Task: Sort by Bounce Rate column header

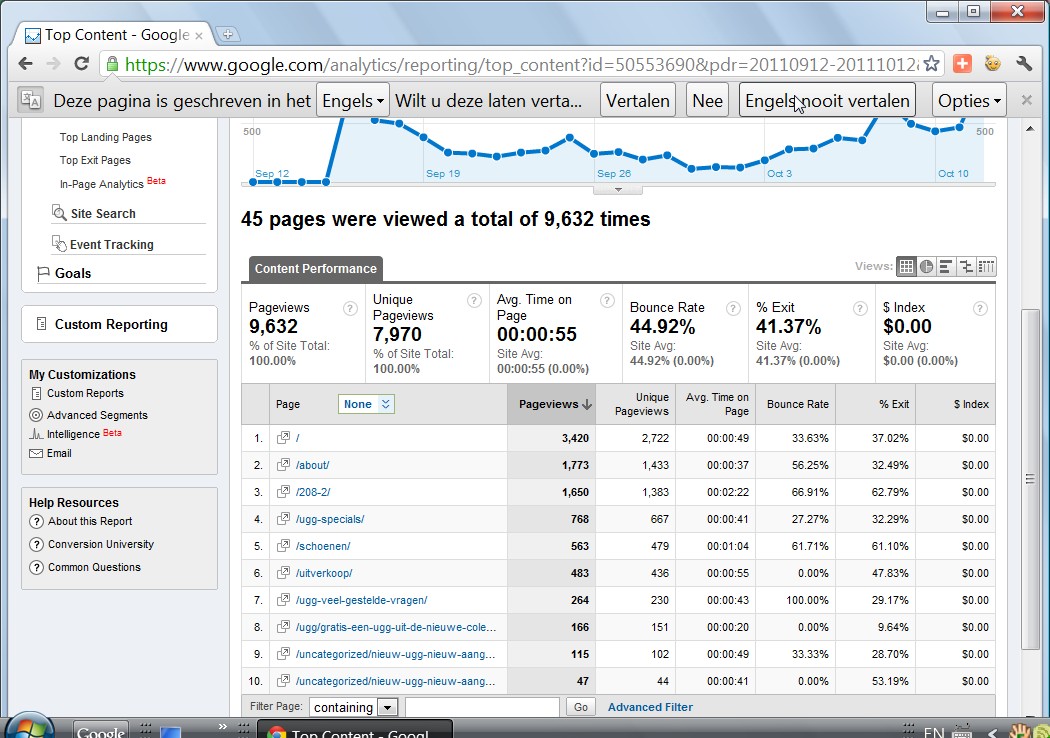Action: (x=798, y=404)
